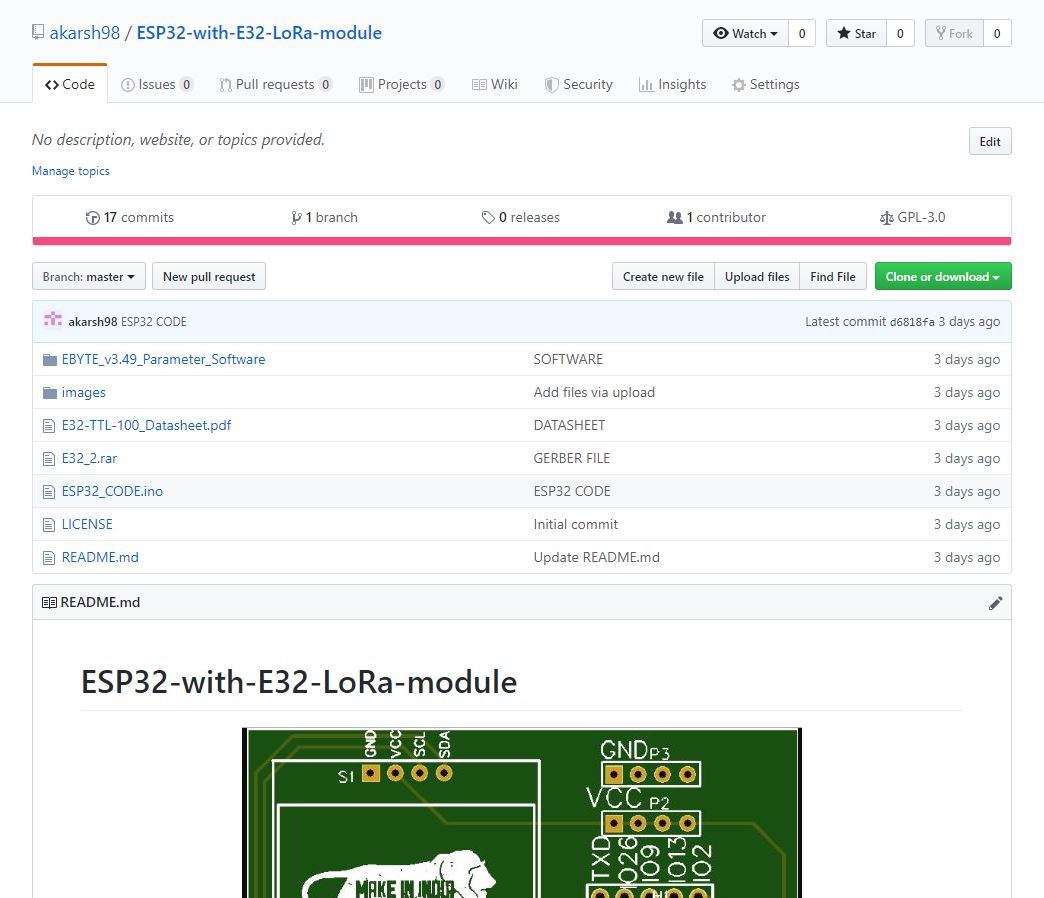Open the Branch: master dropdown
This screenshot has height=898, width=1044.
[x=88, y=276]
